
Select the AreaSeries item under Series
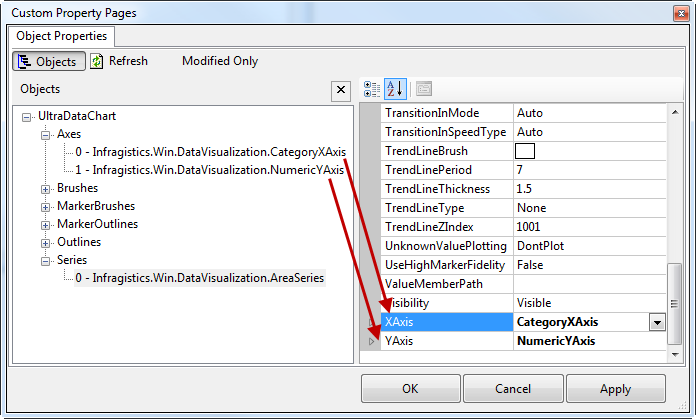pos(200,278)
